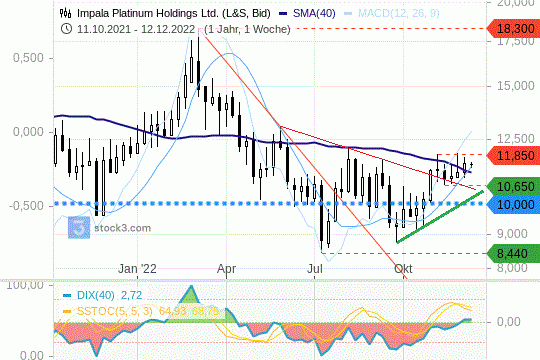Click the 9,000 price axis value

(x=512, y=234)
